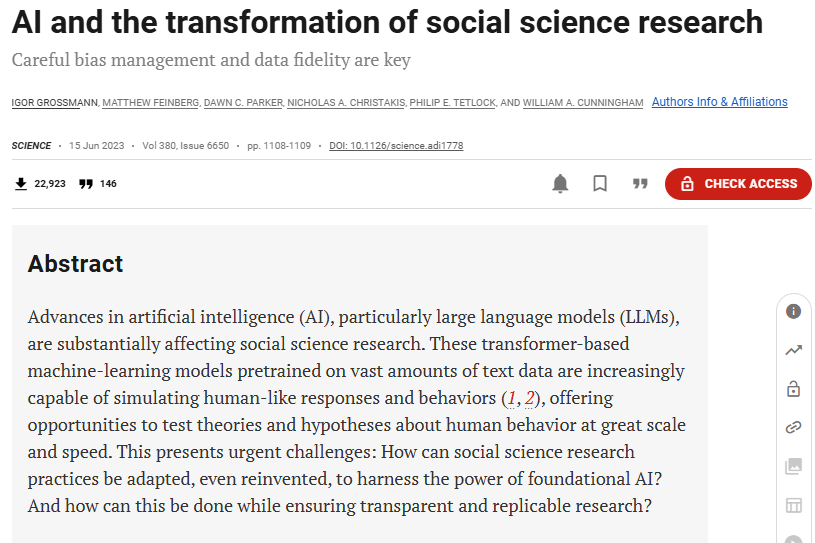Click the access lock sidebar icon
The image size is (815, 543).
793,388
